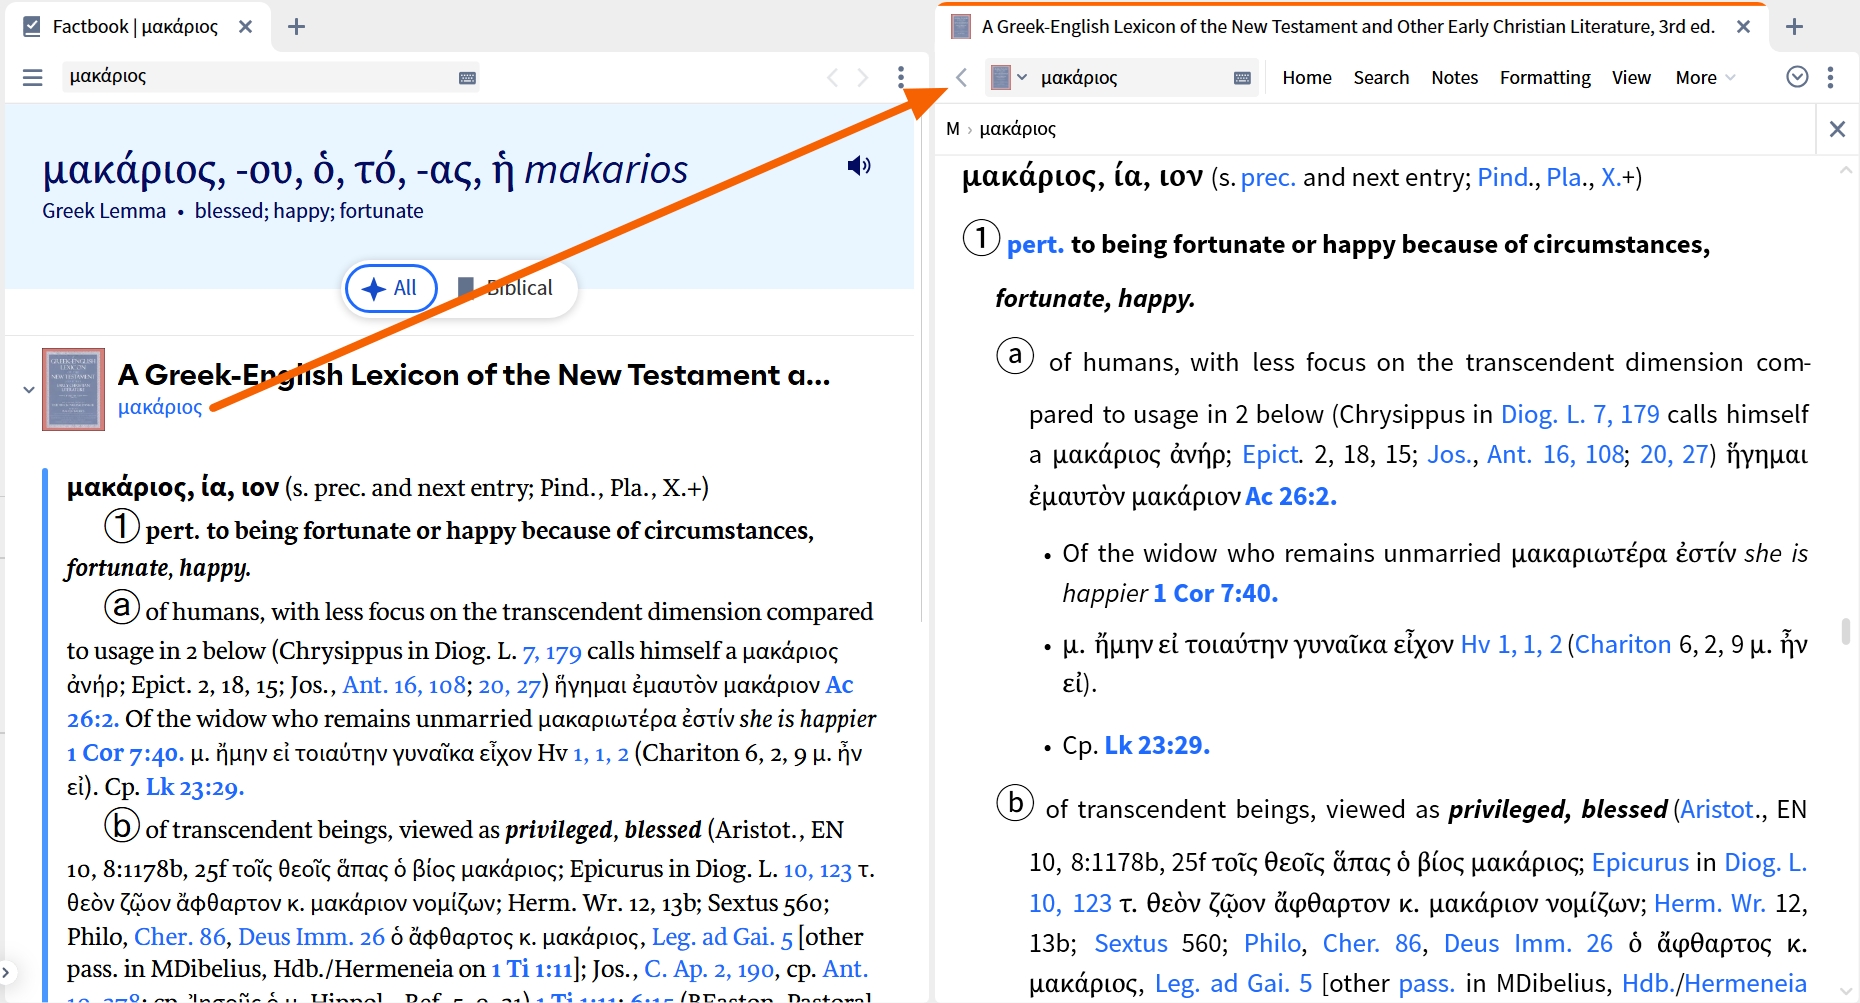Collapse the Greek-English Lexicon section
Image resolution: width=1860 pixels, height=1003 pixels.
[x=28, y=389]
